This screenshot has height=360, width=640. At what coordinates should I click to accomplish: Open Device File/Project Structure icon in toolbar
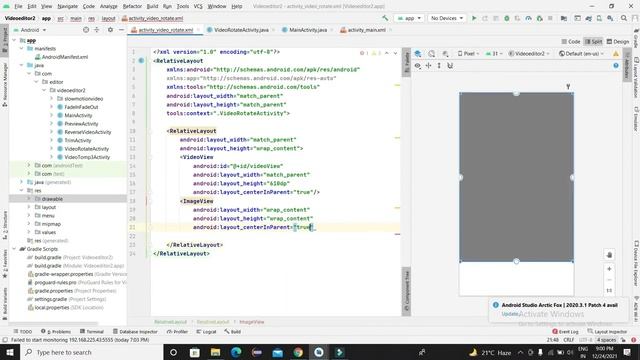point(564,18)
